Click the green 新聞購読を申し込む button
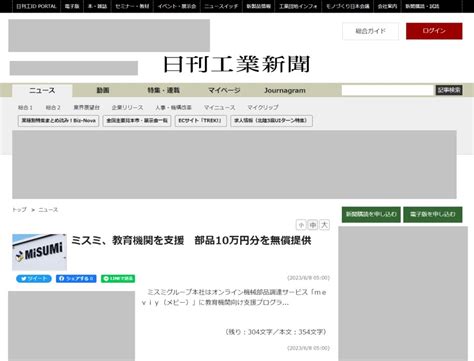Screen dimensions: 474x361 (371, 214)
